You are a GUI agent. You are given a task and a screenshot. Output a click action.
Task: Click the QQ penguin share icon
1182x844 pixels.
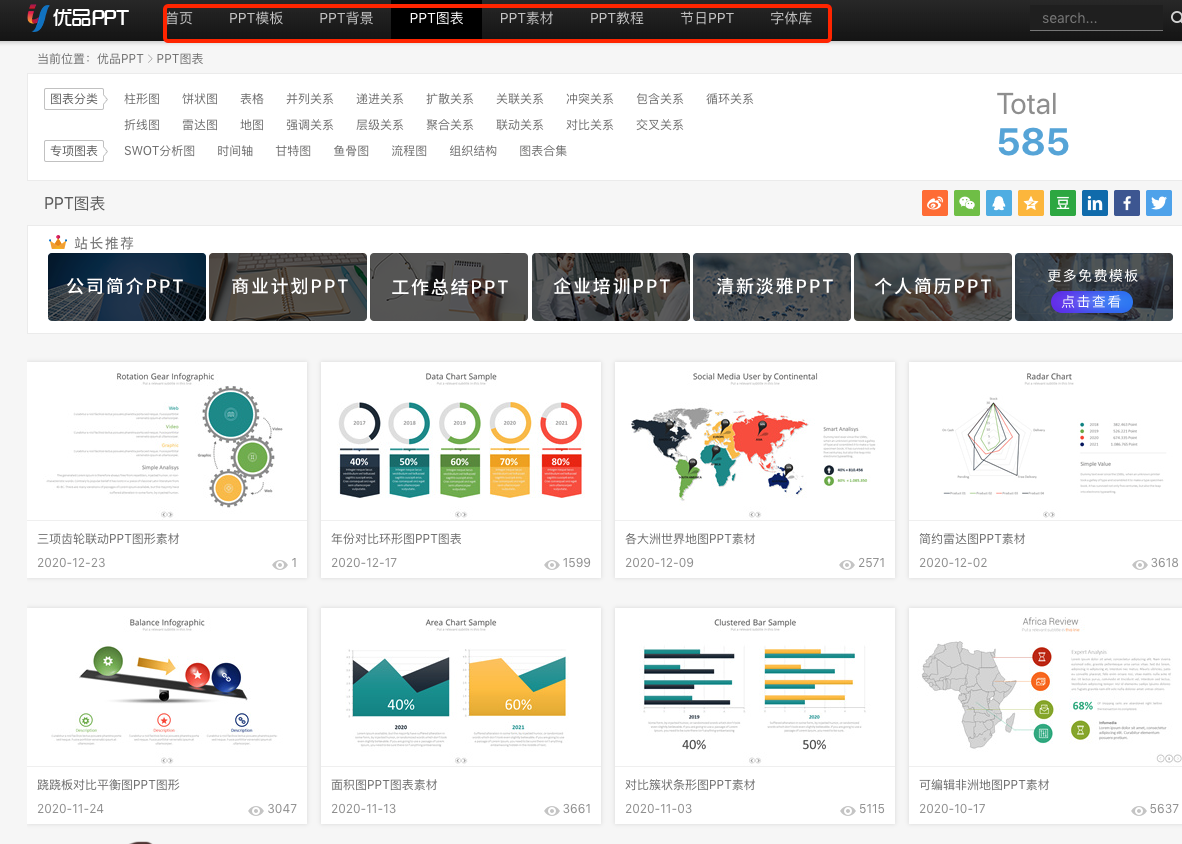click(998, 202)
